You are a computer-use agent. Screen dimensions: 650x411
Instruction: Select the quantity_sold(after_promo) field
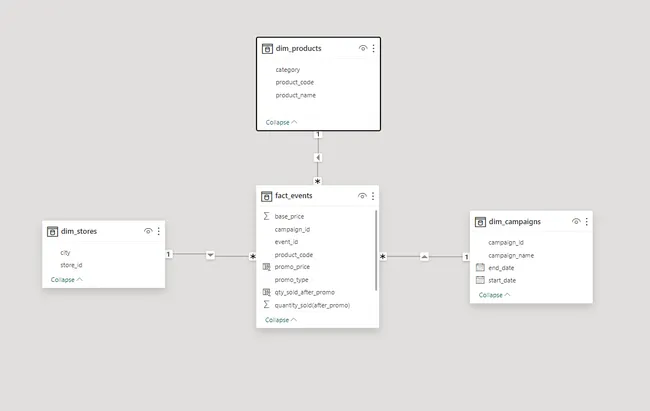pyautogui.click(x=312, y=305)
